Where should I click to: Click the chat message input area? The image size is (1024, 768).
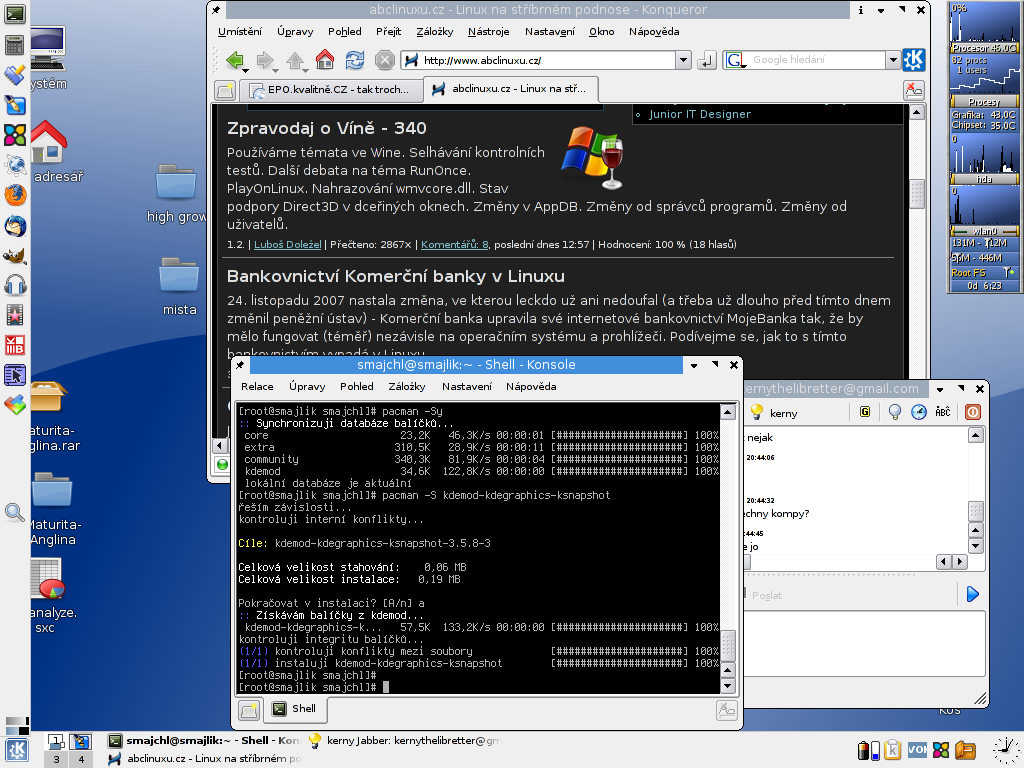click(864, 644)
